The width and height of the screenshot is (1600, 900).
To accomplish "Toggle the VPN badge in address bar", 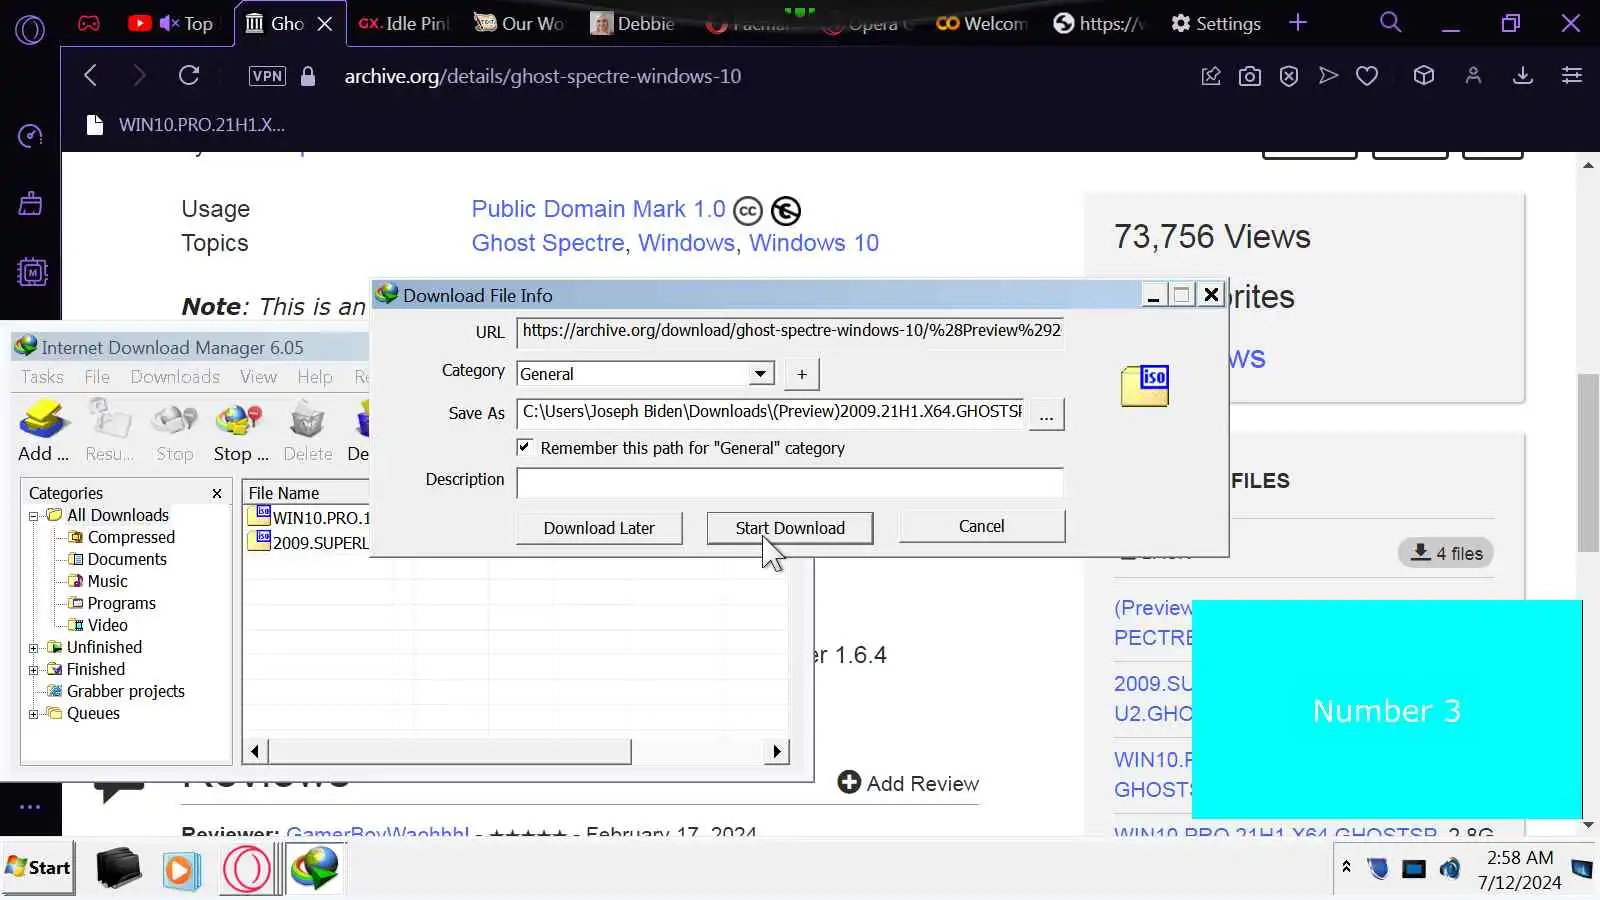I will click(267, 76).
